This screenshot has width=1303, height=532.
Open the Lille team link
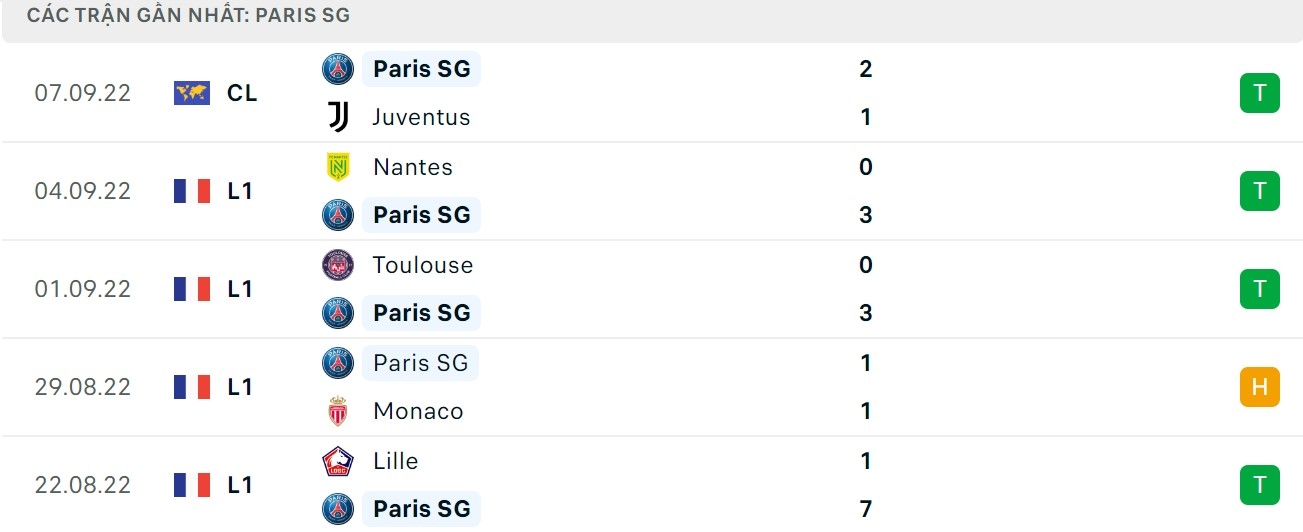[x=395, y=461]
